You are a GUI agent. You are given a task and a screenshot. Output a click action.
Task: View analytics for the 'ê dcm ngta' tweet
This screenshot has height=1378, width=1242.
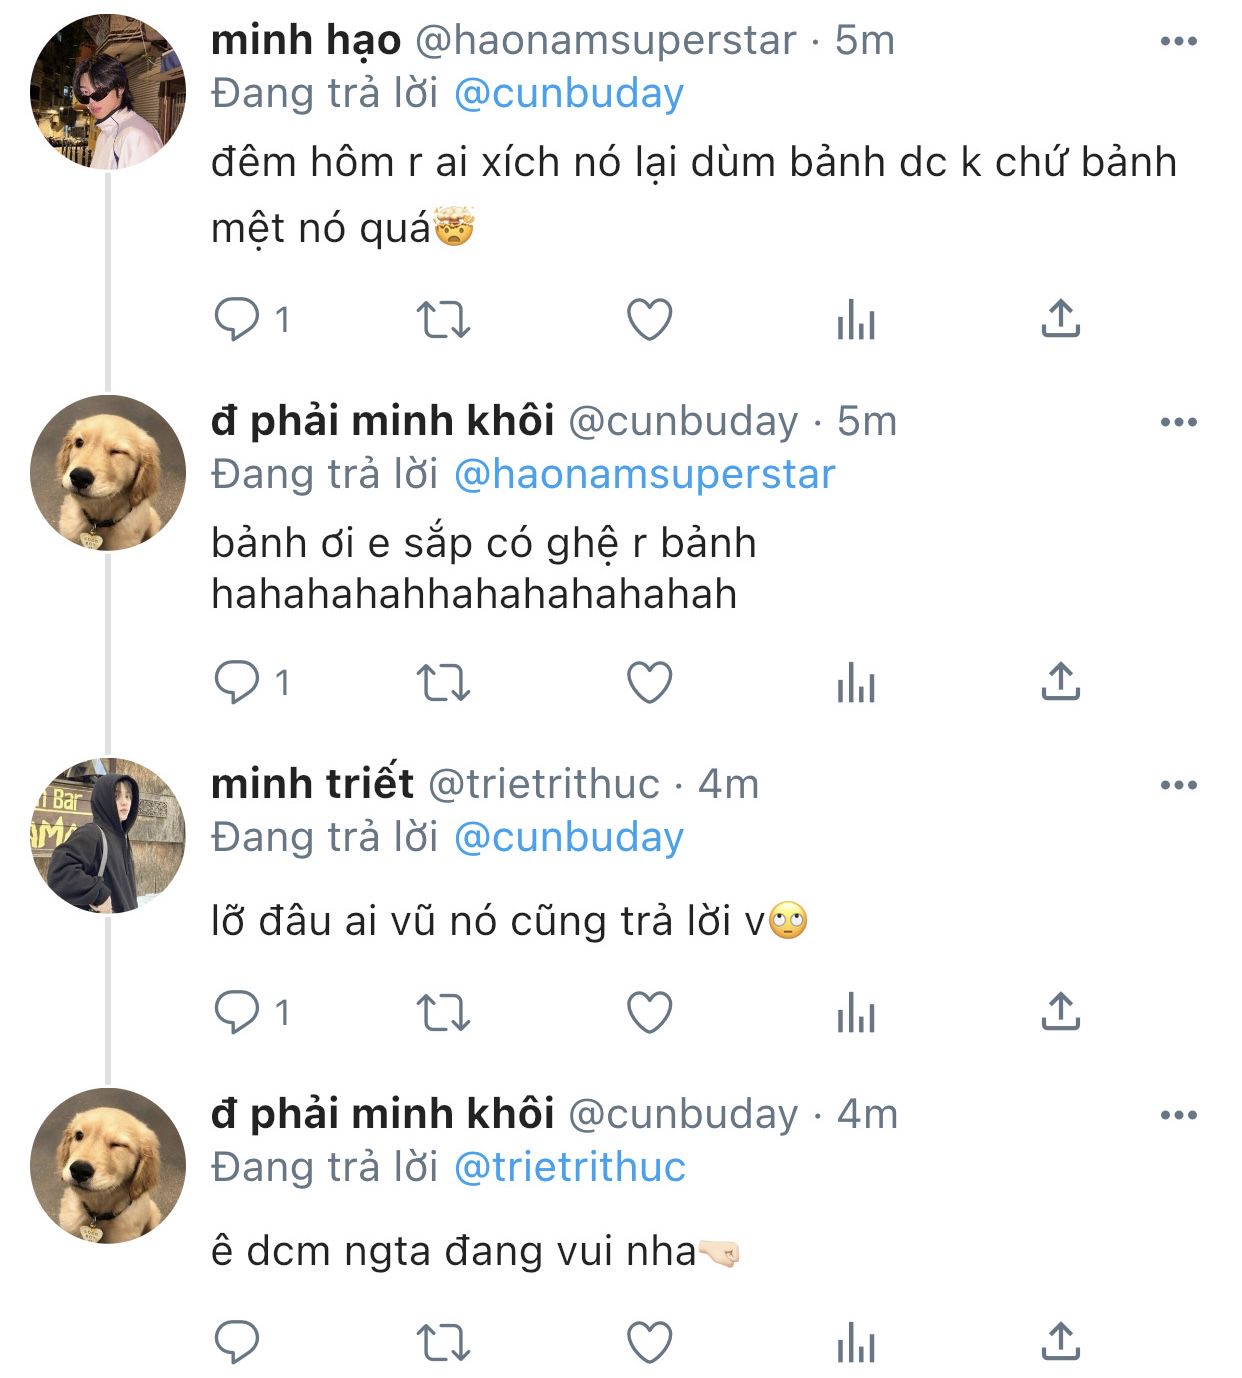[856, 1343]
